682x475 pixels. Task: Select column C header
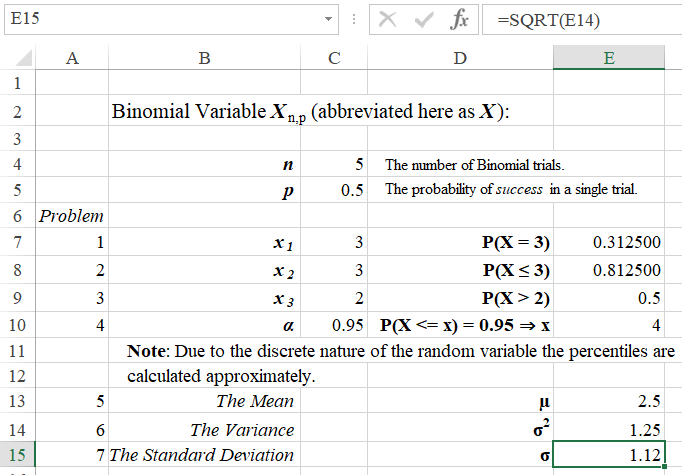pyautogui.click(x=334, y=59)
